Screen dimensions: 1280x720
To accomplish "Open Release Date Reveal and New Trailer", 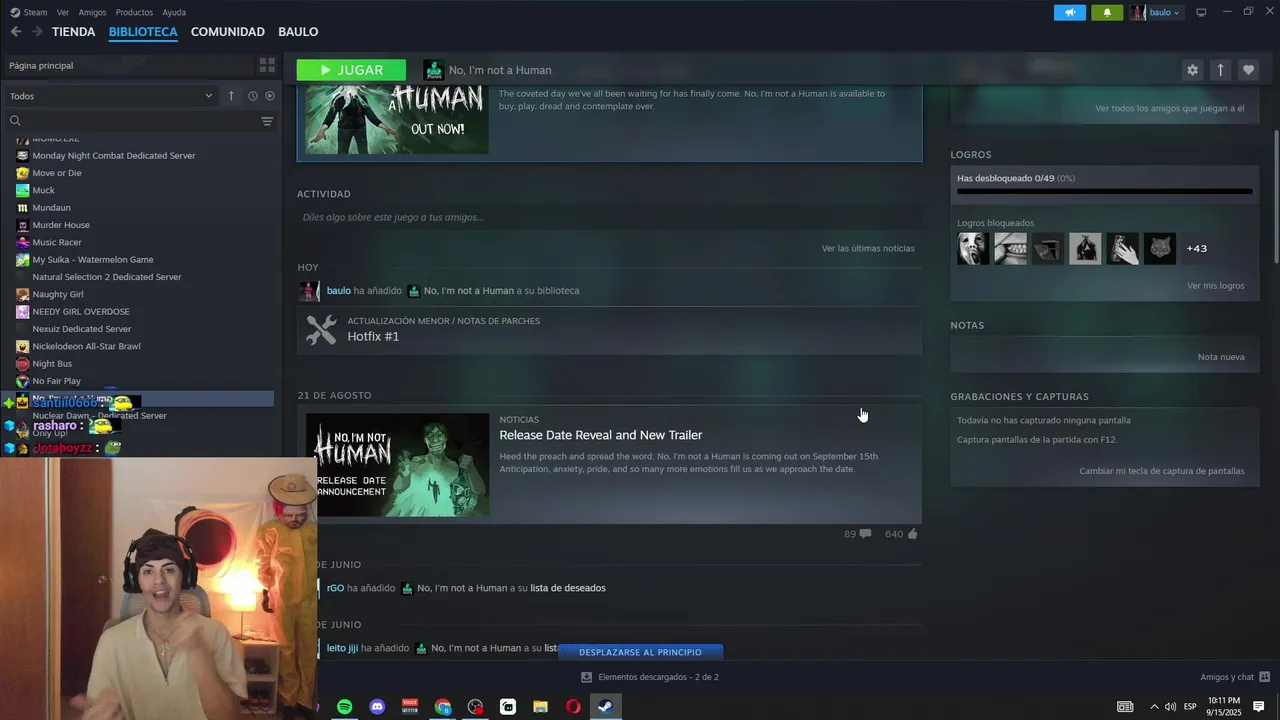I will 600,435.
